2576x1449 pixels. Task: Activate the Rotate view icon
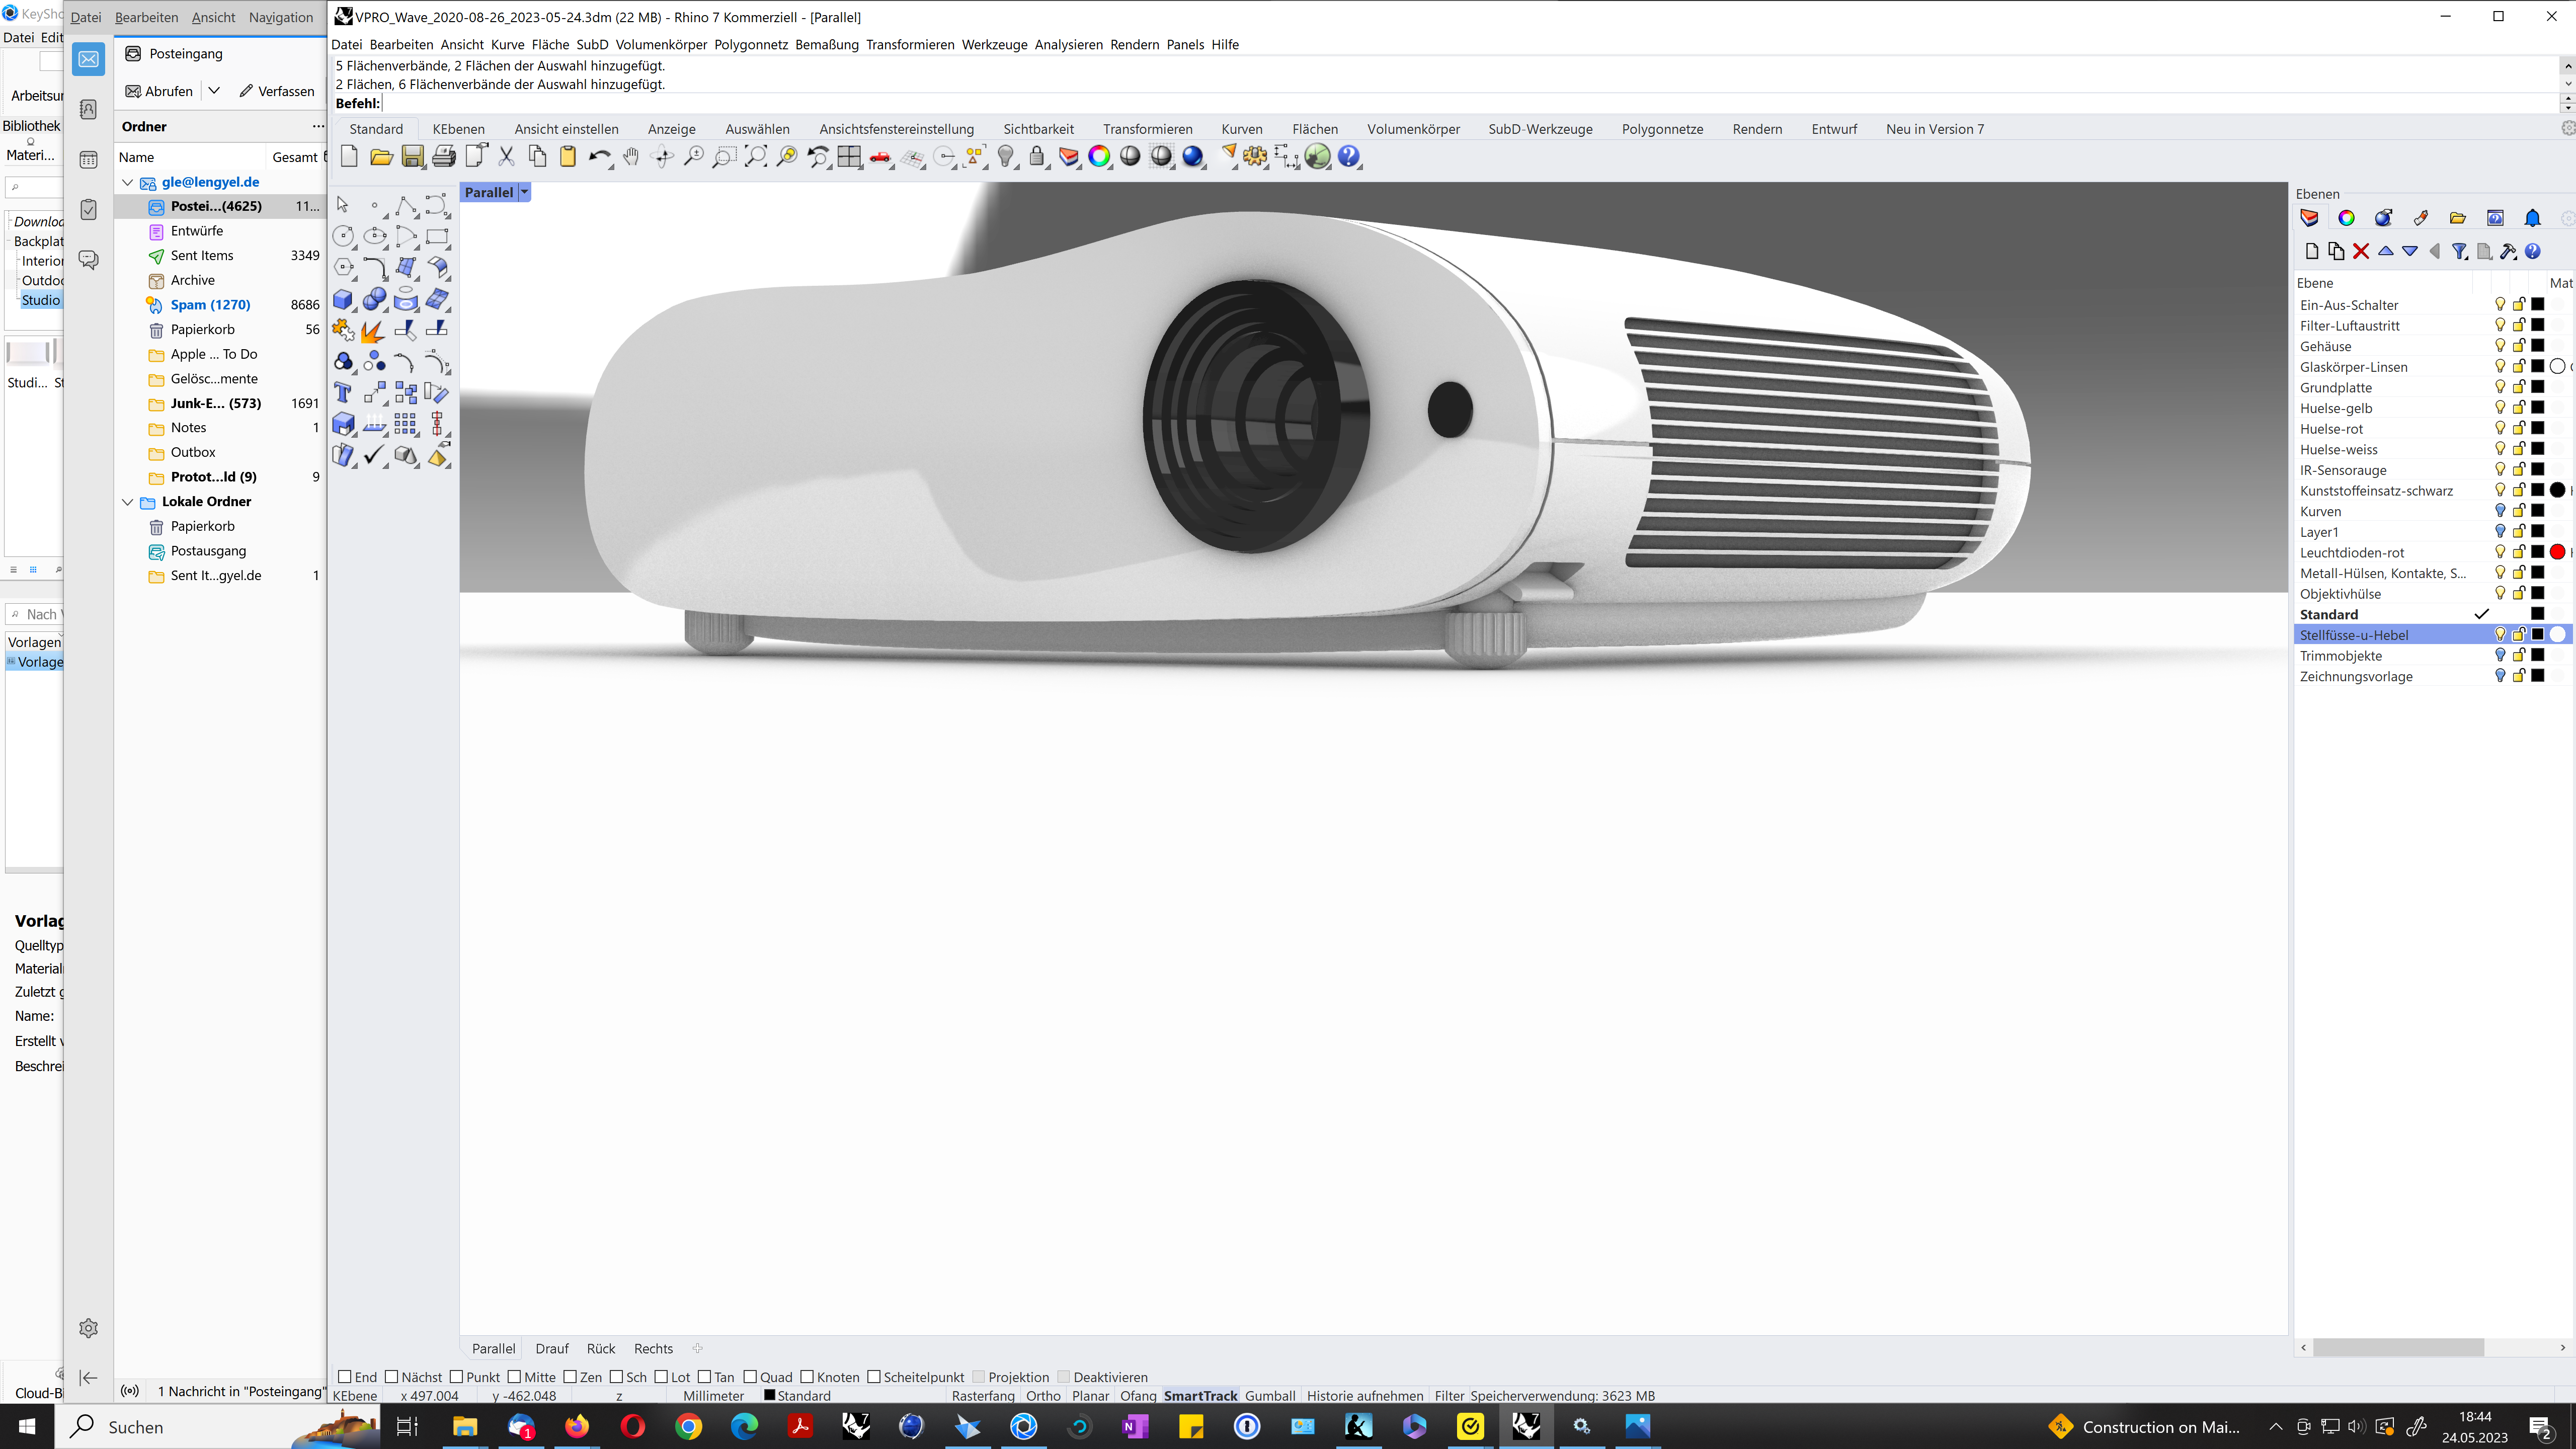point(662,156)
